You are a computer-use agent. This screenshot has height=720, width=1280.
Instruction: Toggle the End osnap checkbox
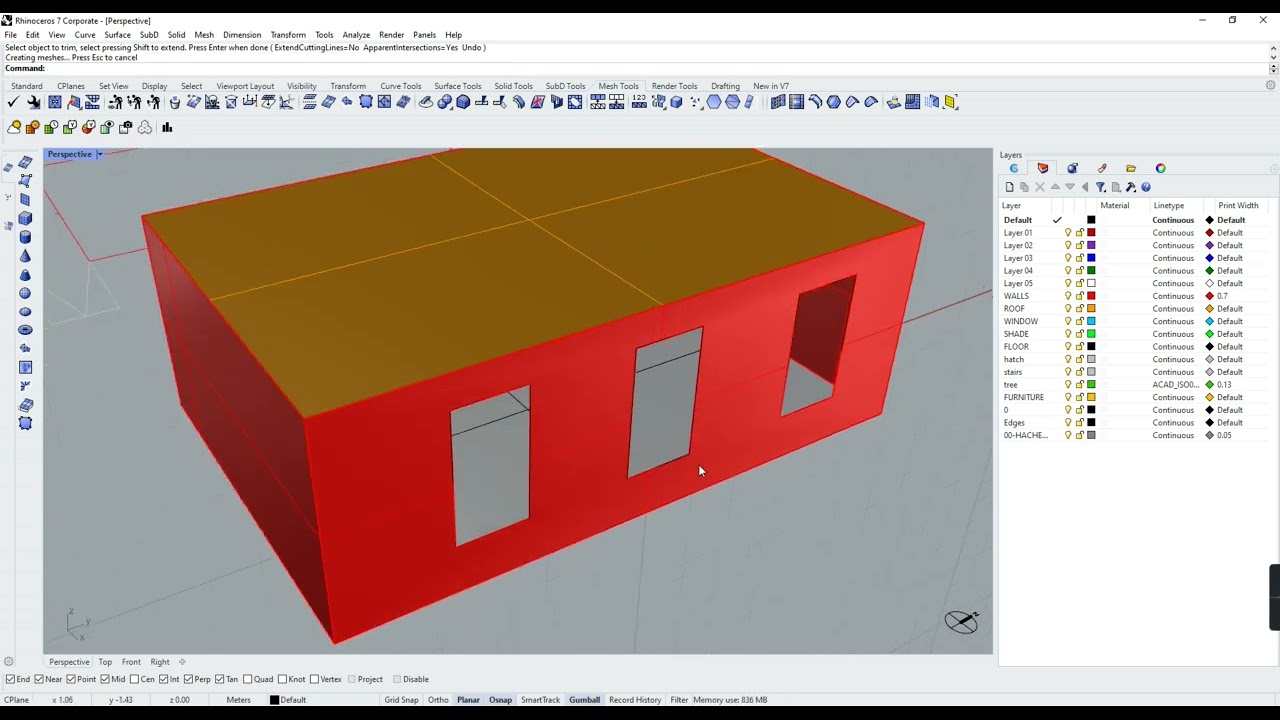coord(11,679)
